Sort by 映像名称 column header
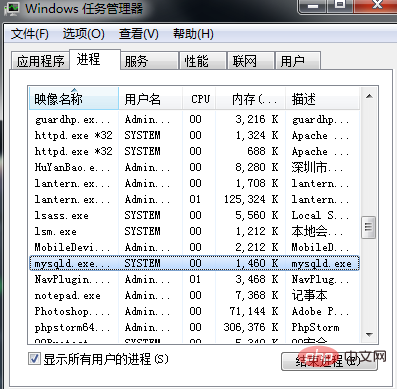397x389 pixels. (x=74, y=99)
